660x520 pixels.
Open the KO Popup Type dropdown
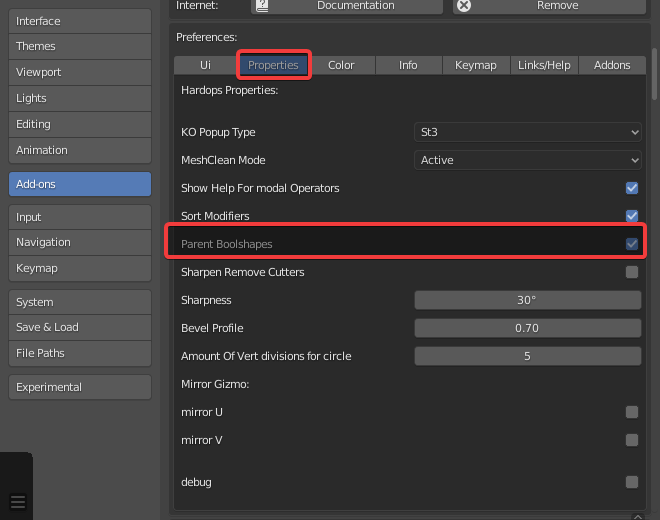pos(527,132)
